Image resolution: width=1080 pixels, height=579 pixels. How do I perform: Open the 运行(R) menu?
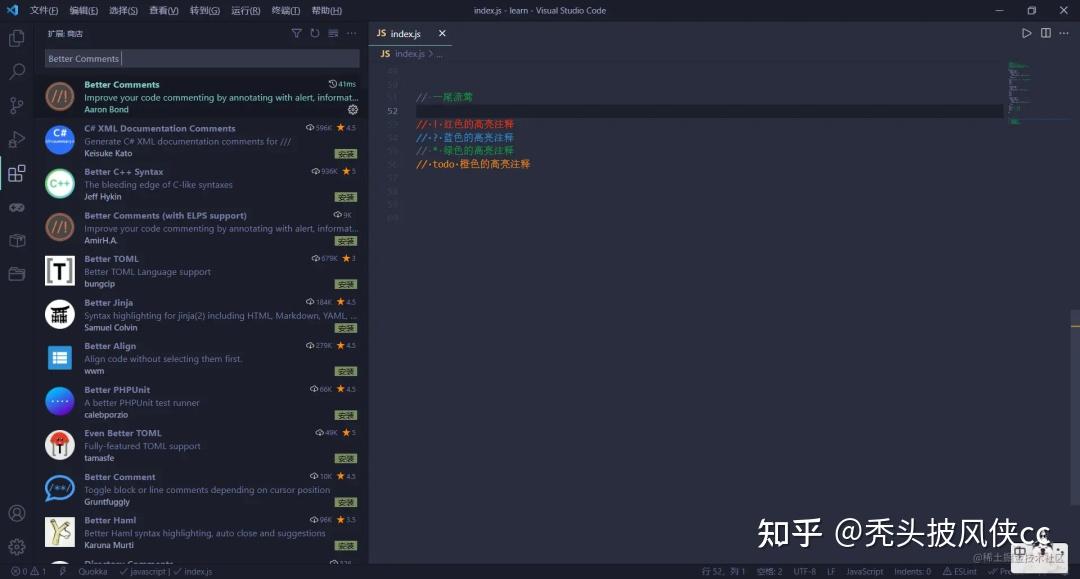point(245,10)
